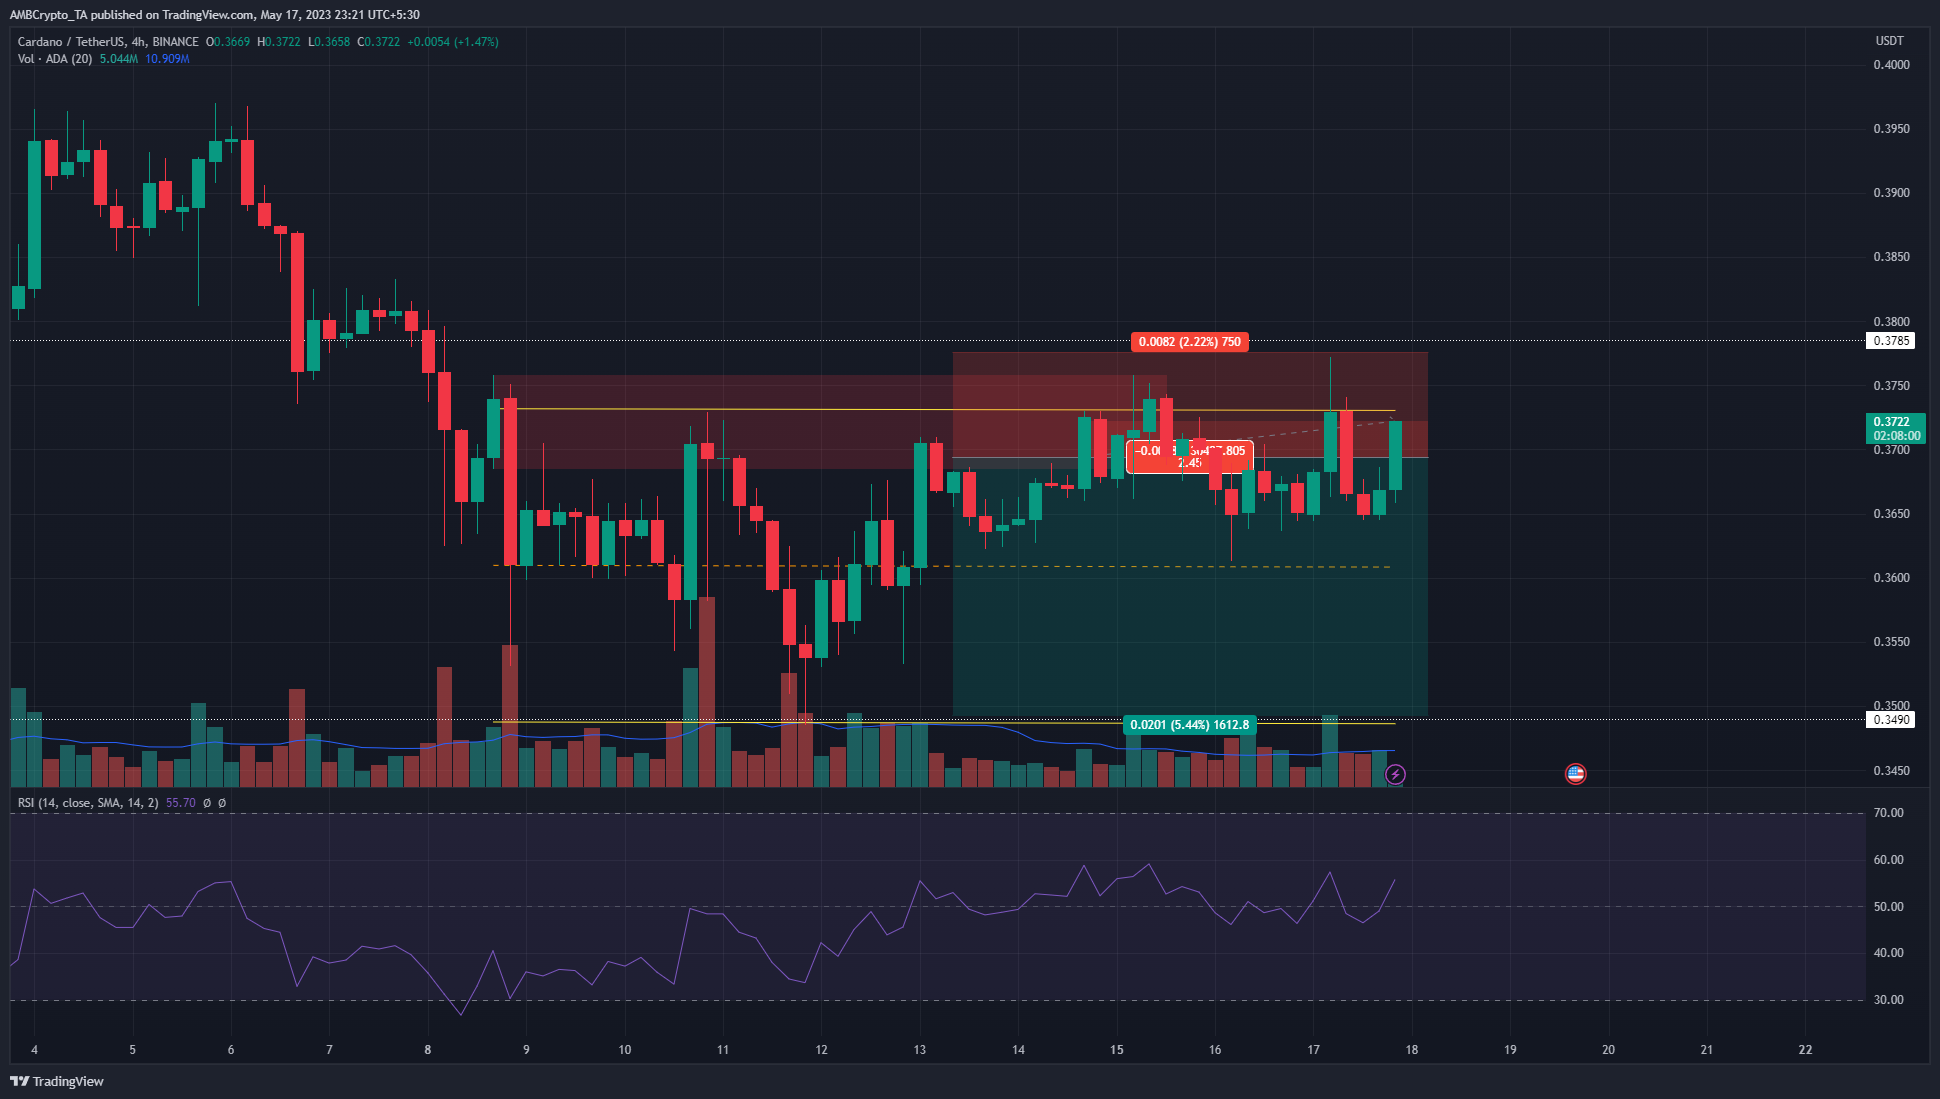The height and width of the screenshot is (1099, 1940).
Task: Click date label 13 on time axis
Action: tap(920, 1050)
